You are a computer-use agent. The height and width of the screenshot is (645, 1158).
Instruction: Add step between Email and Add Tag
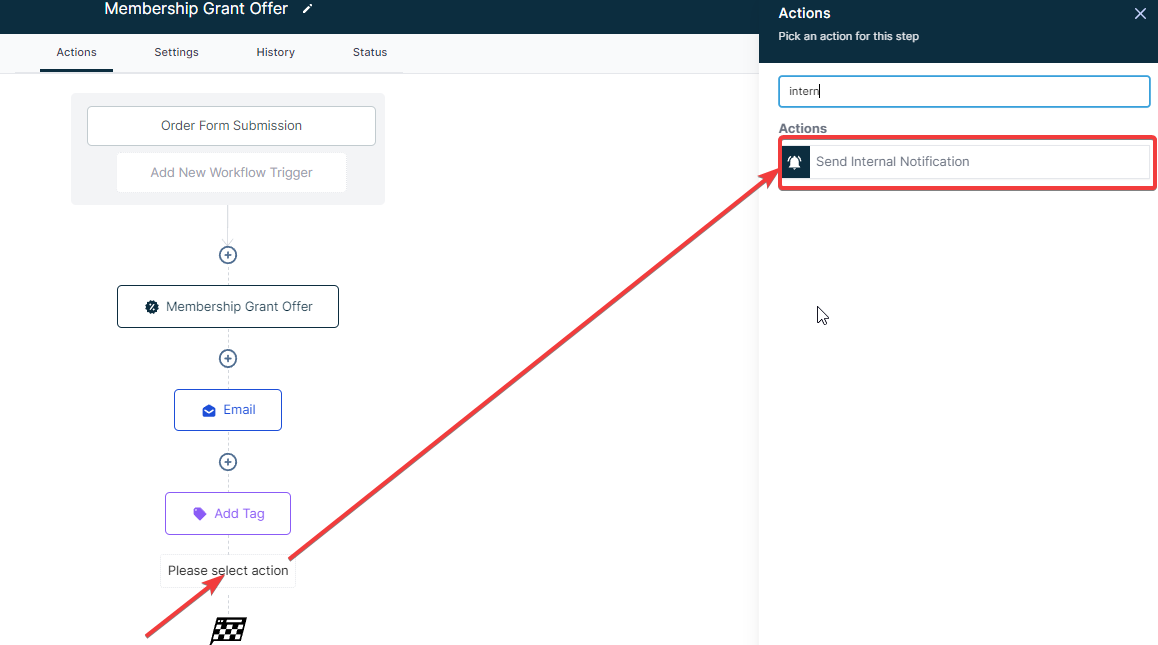227,462
